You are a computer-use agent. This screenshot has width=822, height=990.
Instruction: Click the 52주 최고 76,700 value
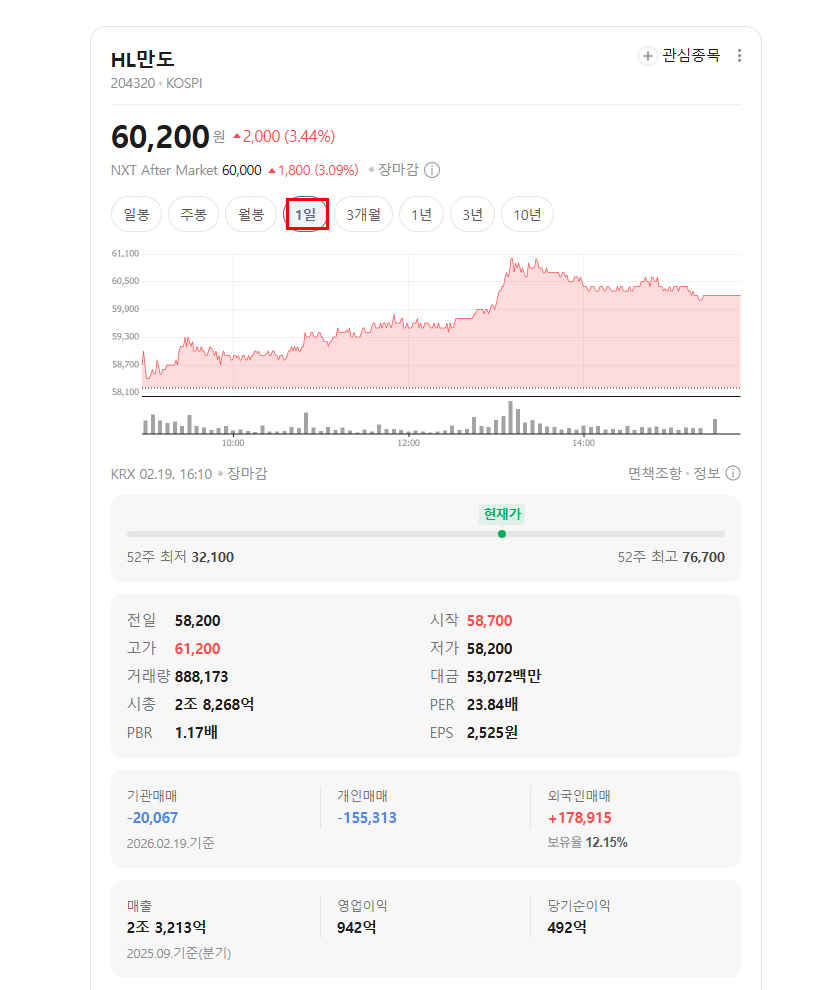[x=703, y=557]
